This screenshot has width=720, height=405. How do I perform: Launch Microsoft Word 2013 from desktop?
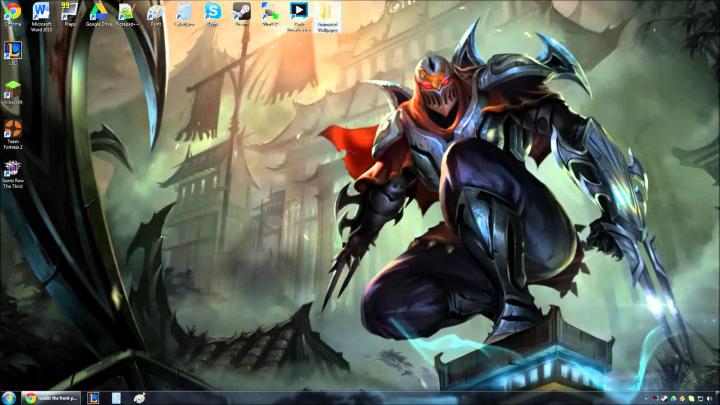(41, 17)
